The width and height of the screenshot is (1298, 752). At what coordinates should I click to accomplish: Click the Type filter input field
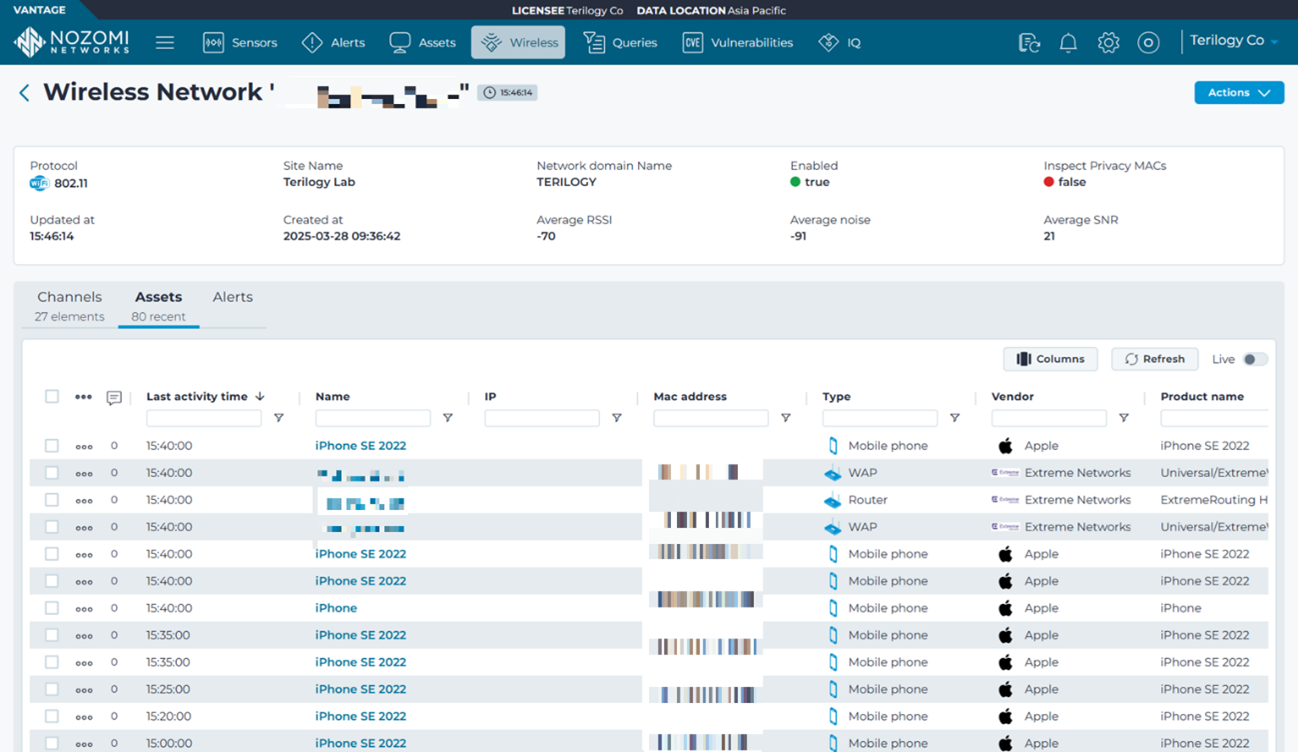click(x=880, y=418)
